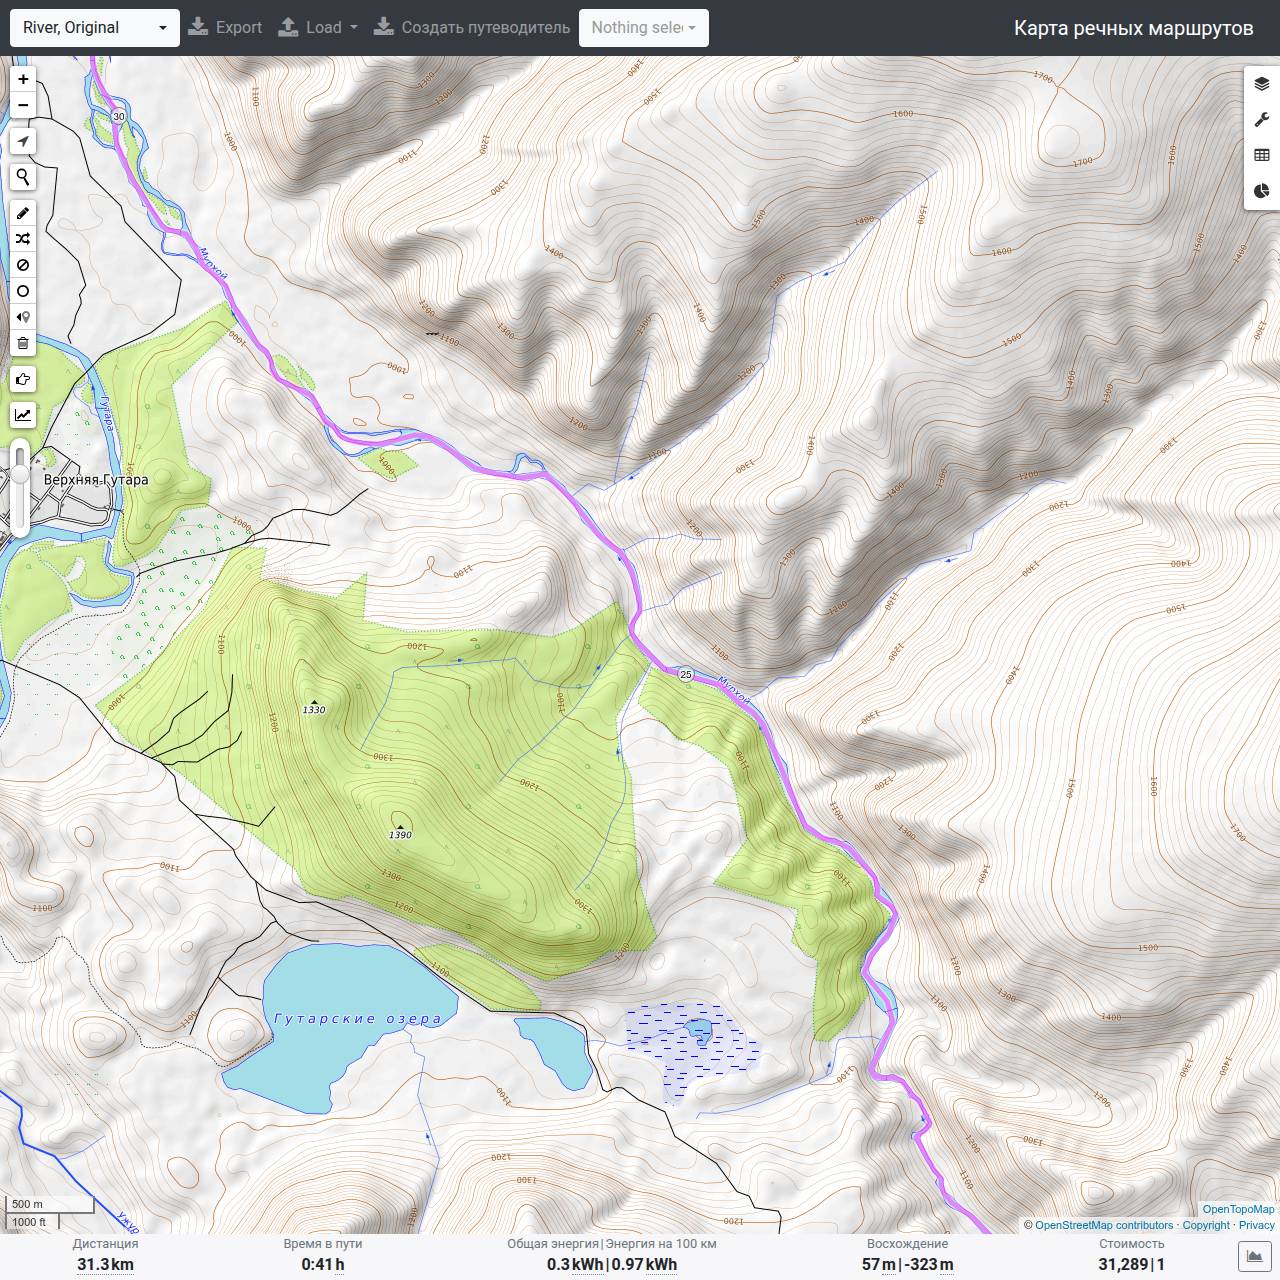Zoom in with the plus button

[23, 79]
